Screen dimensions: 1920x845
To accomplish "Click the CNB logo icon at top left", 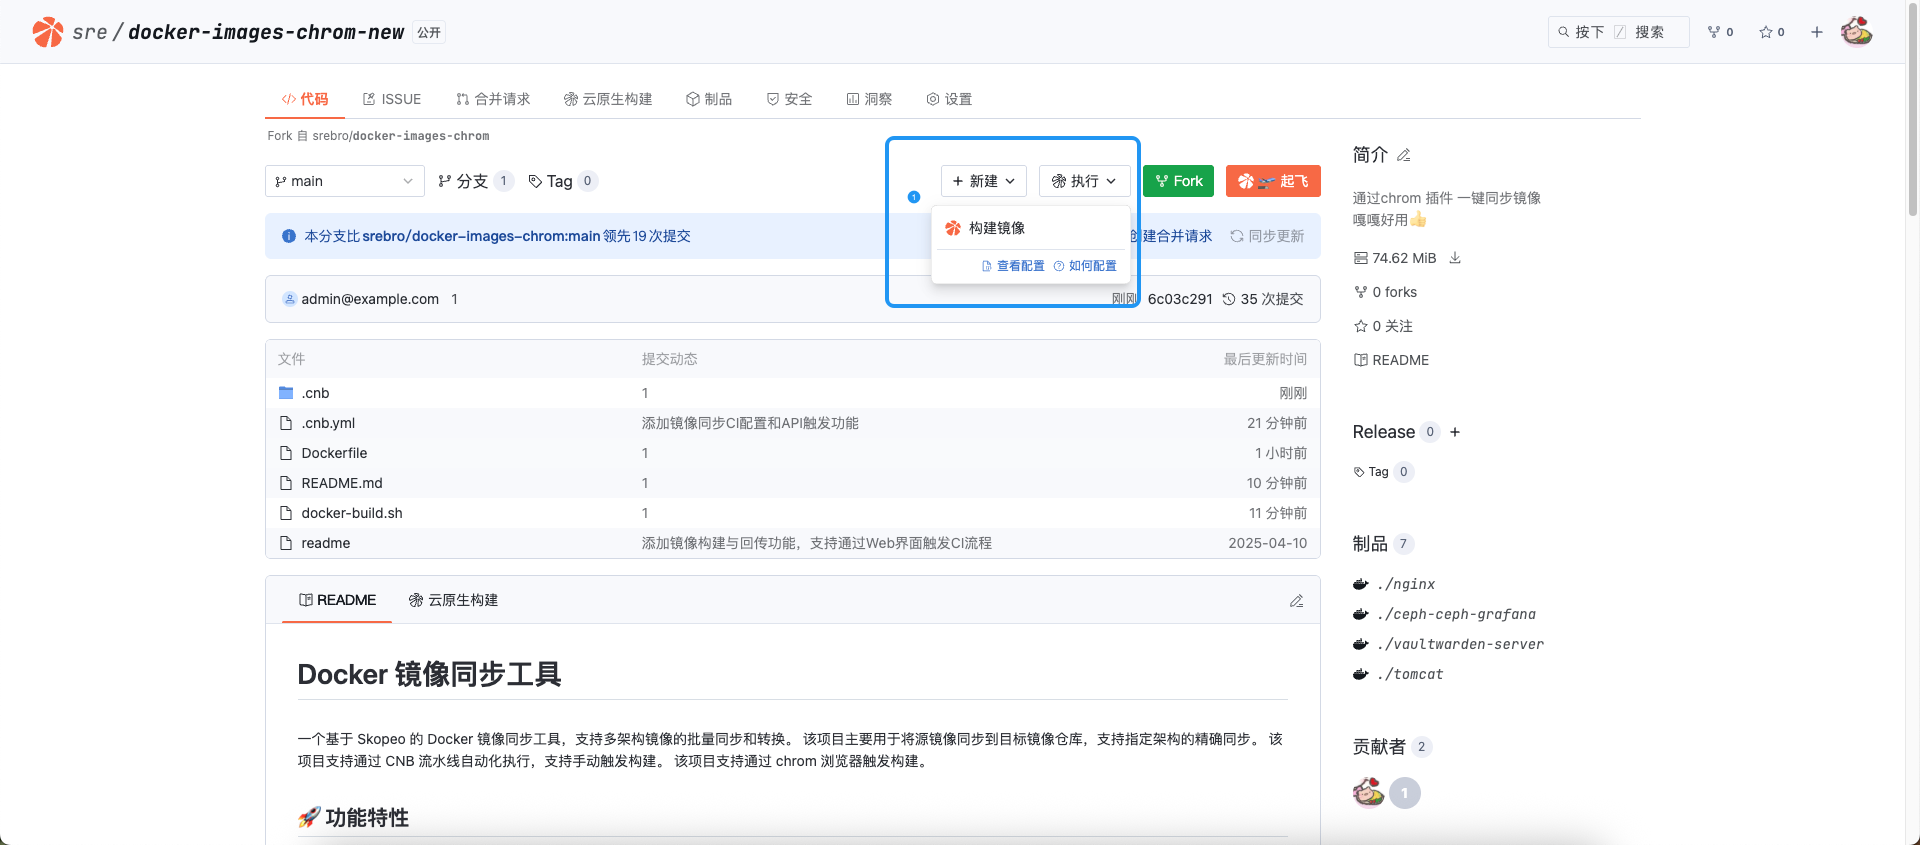I will (x=47, y=32).
